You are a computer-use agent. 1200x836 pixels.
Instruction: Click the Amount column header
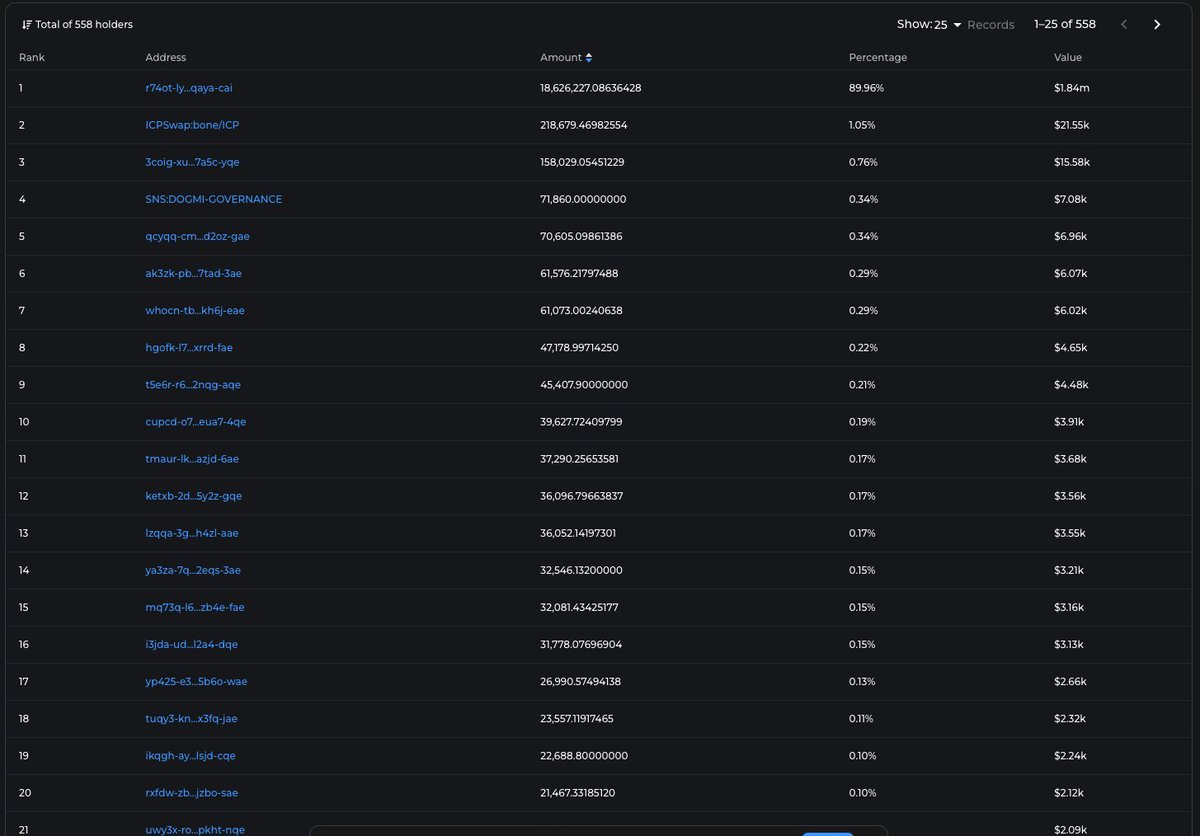tap(561, 57)
